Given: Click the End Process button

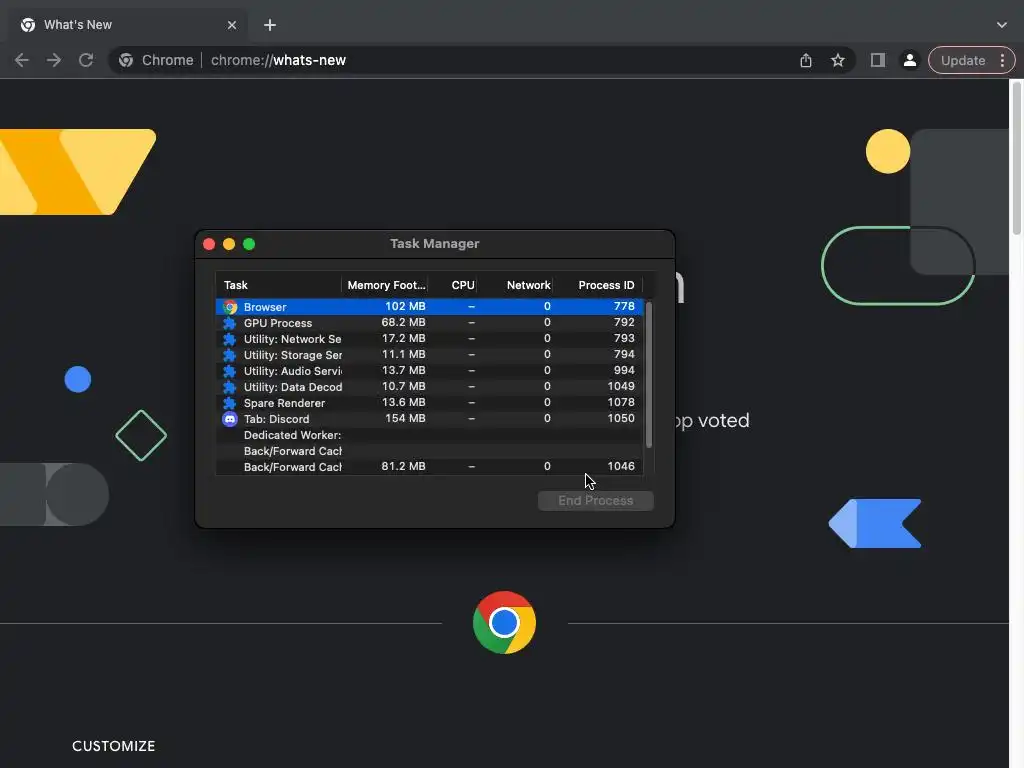Looking at the screenshot, I should pyautogui.click(x=596, y=500).
